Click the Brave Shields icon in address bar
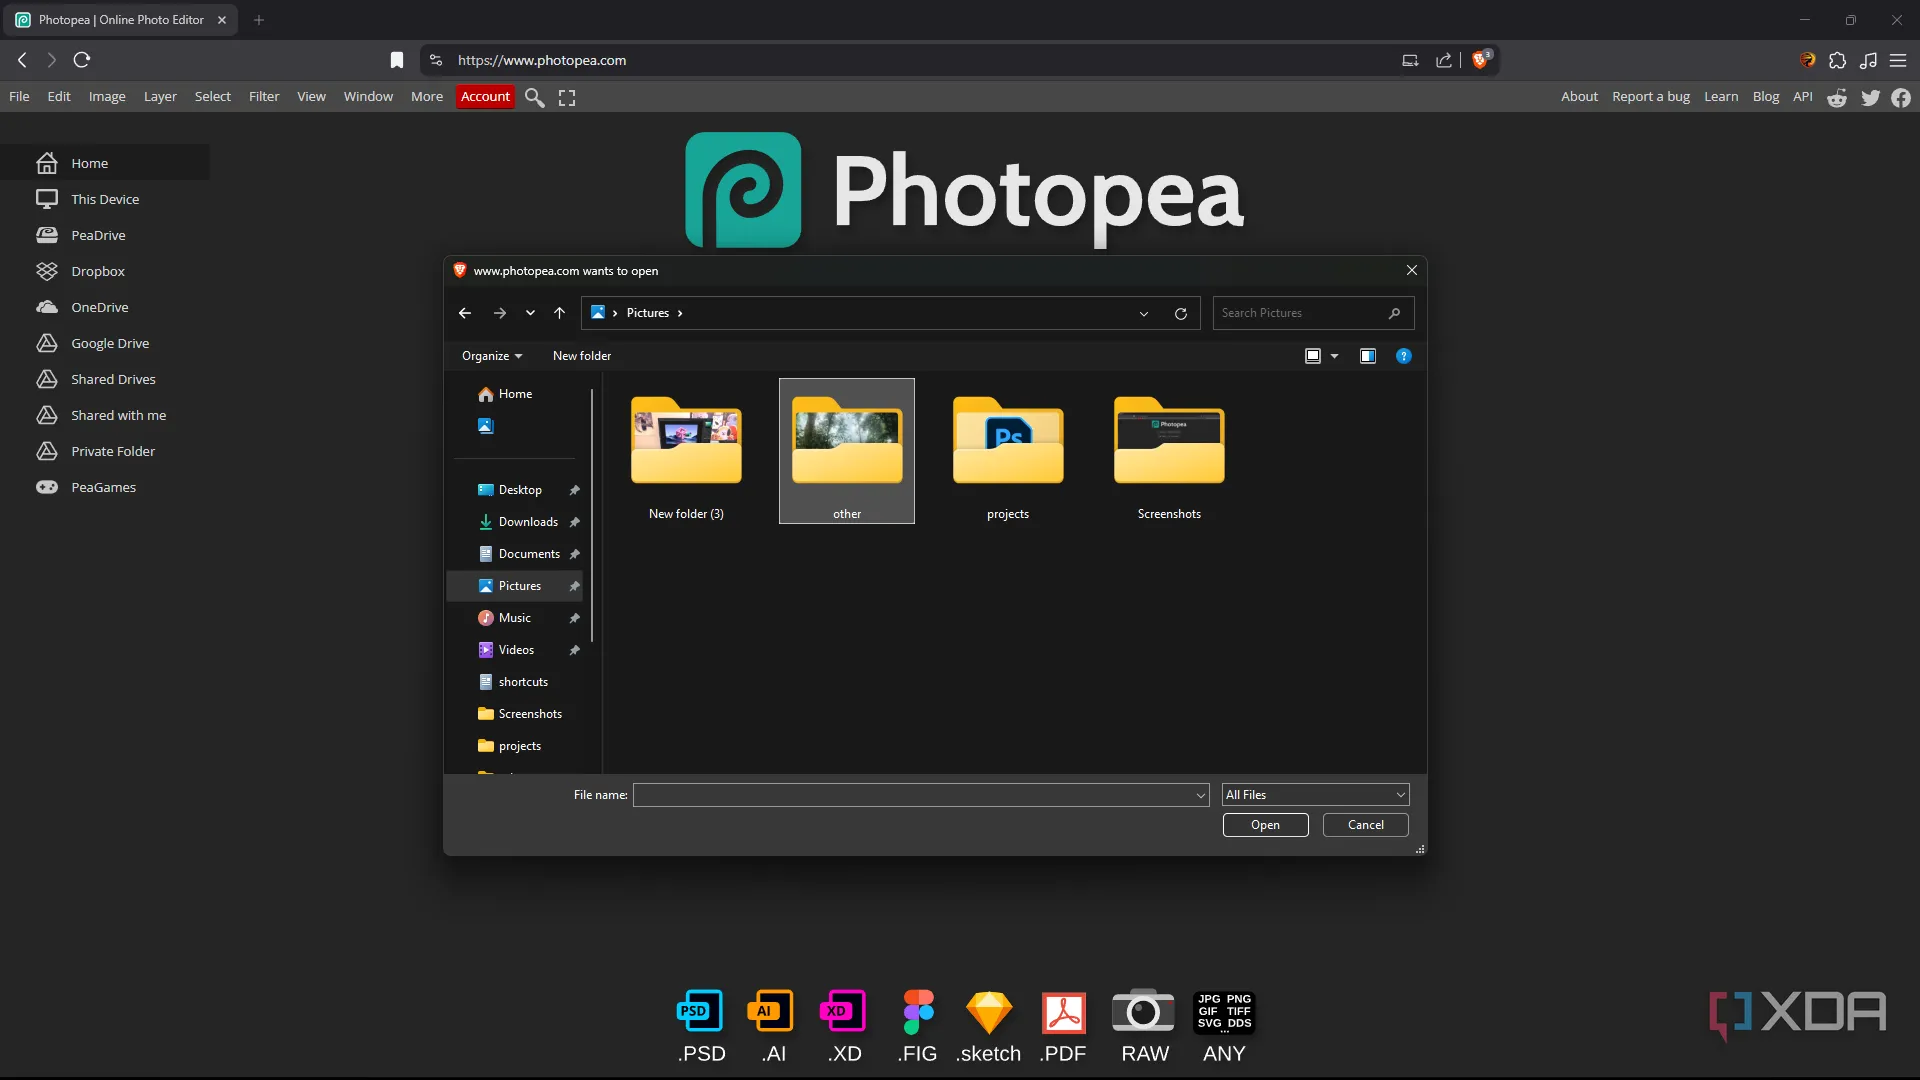The image size is (1920, 1080). pyautogui.click(x=1482, y=60)
